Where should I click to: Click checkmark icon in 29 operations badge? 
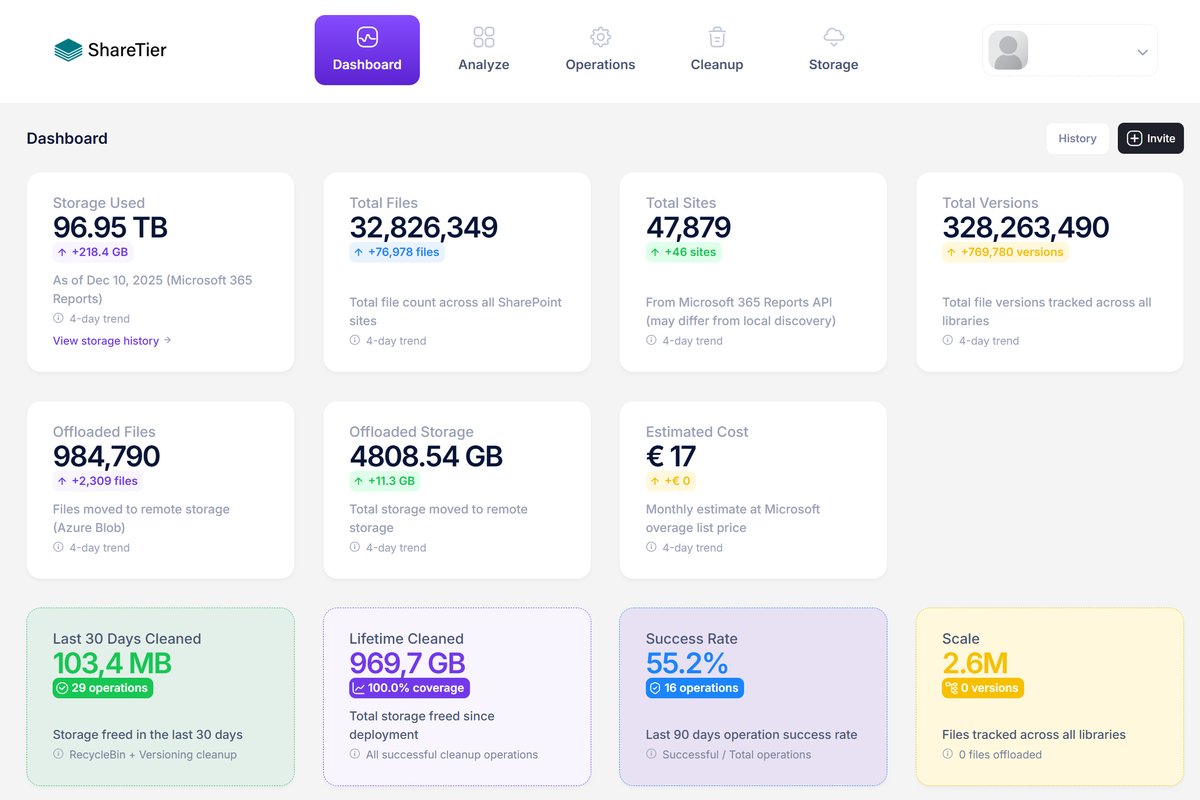pos(63,688)
